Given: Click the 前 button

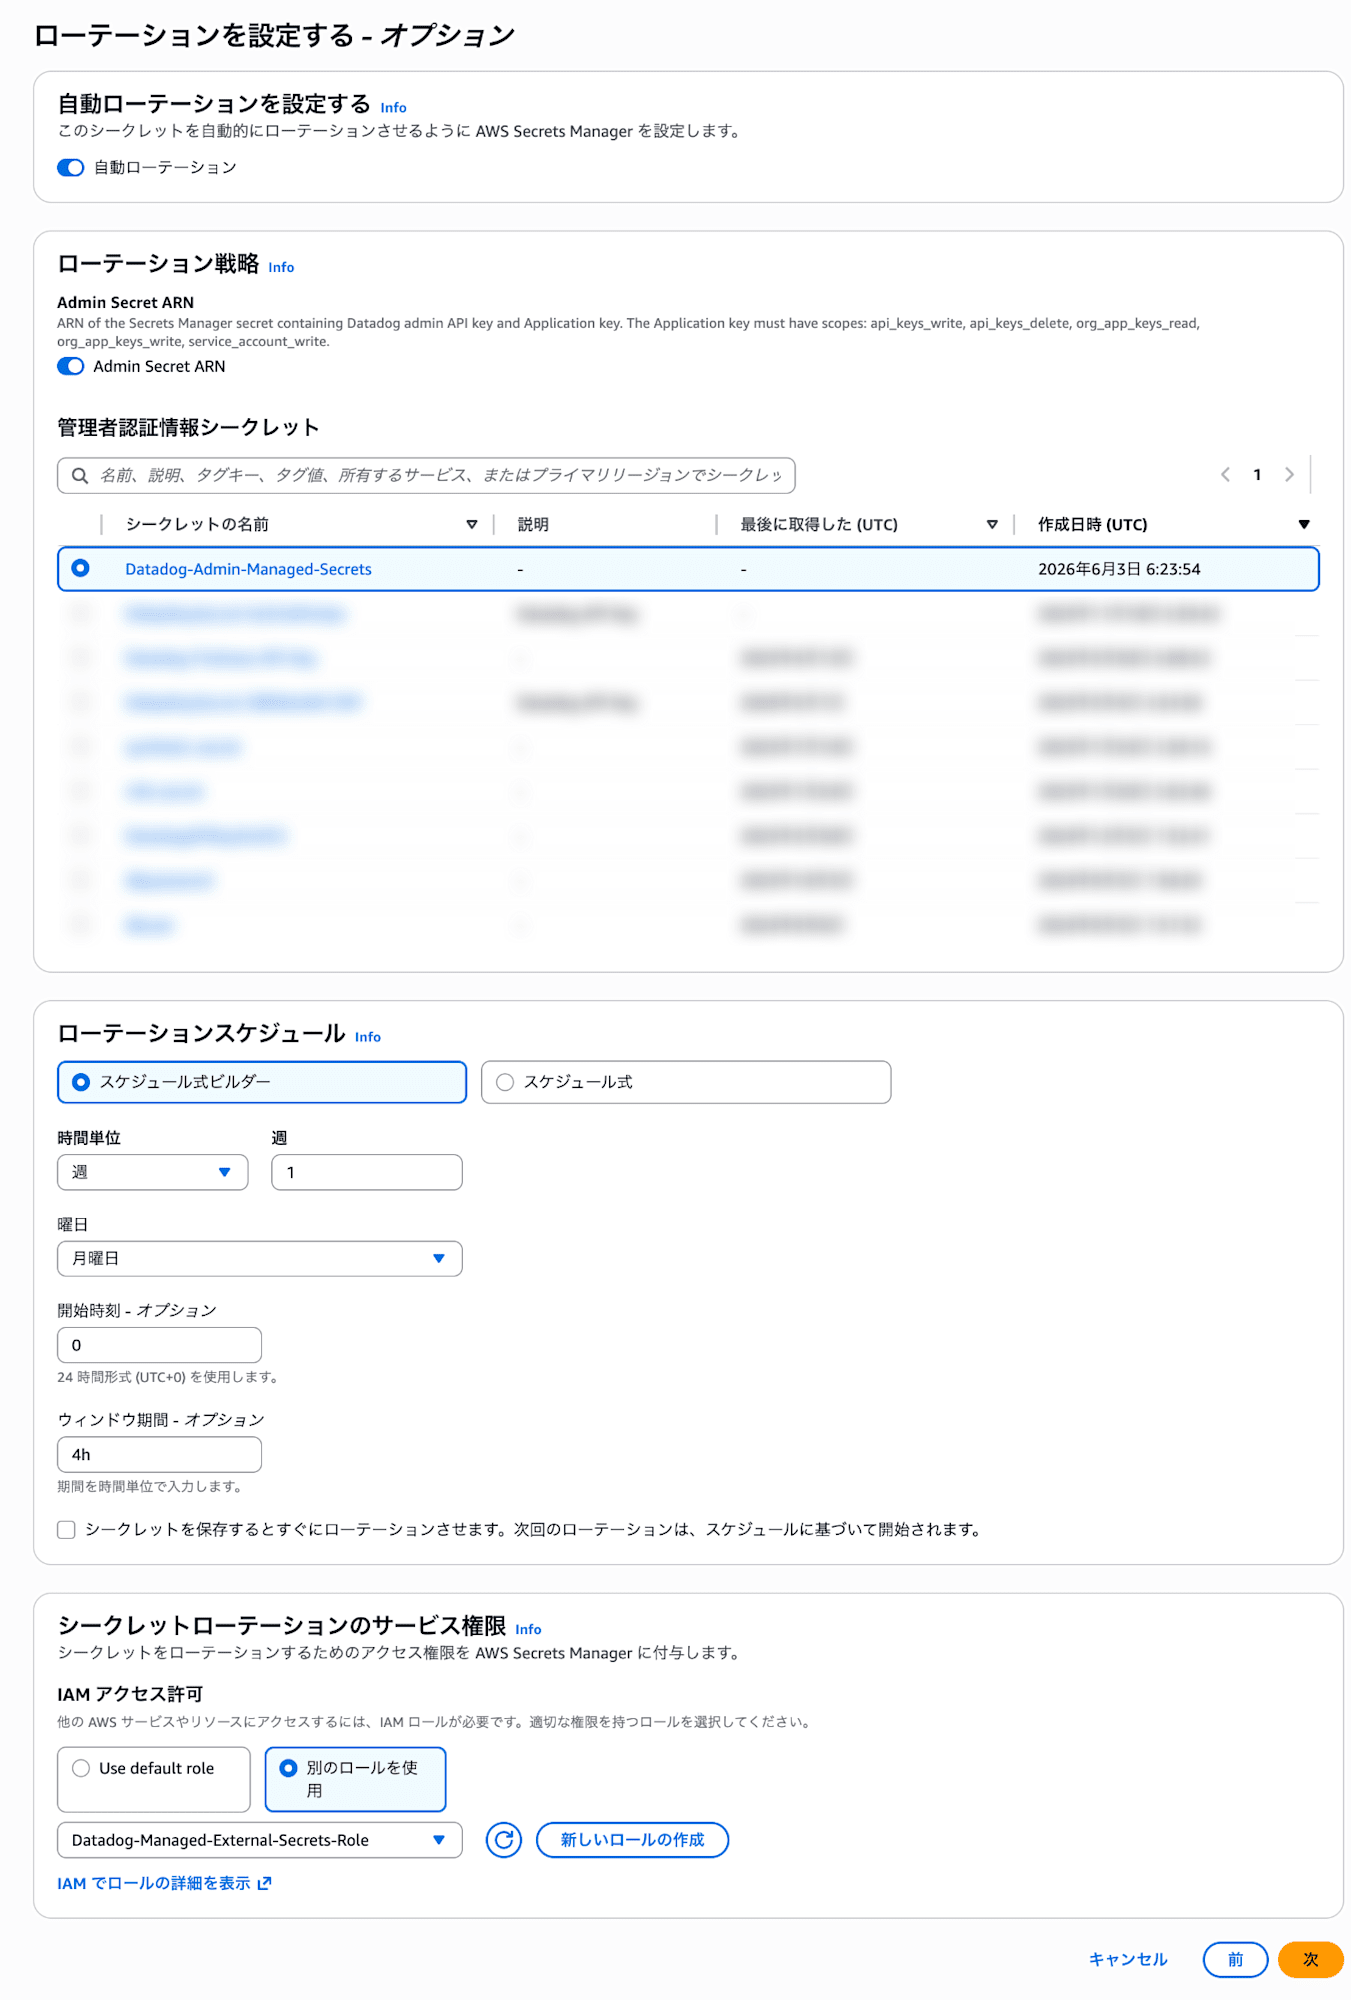Looking at the screenshot, I should 1235,1959.
